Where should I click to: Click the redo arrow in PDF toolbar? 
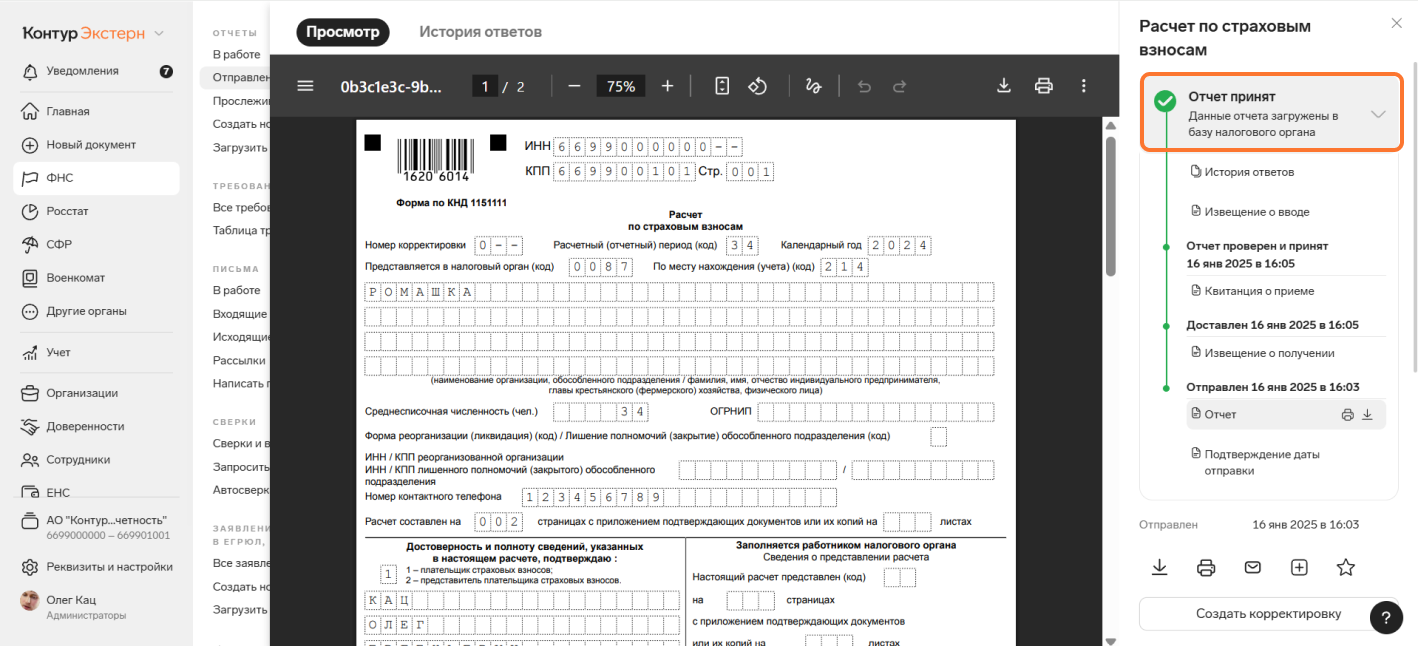click(x=899, y=86)
